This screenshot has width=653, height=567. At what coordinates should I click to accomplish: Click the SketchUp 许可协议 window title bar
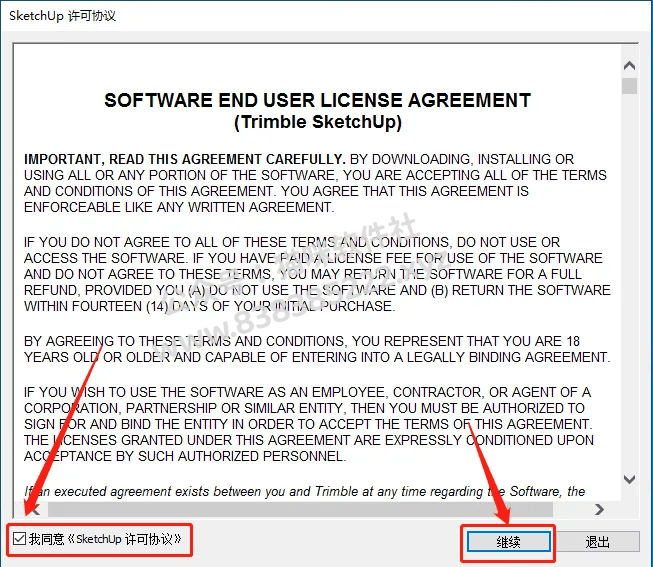coord(326,16)
